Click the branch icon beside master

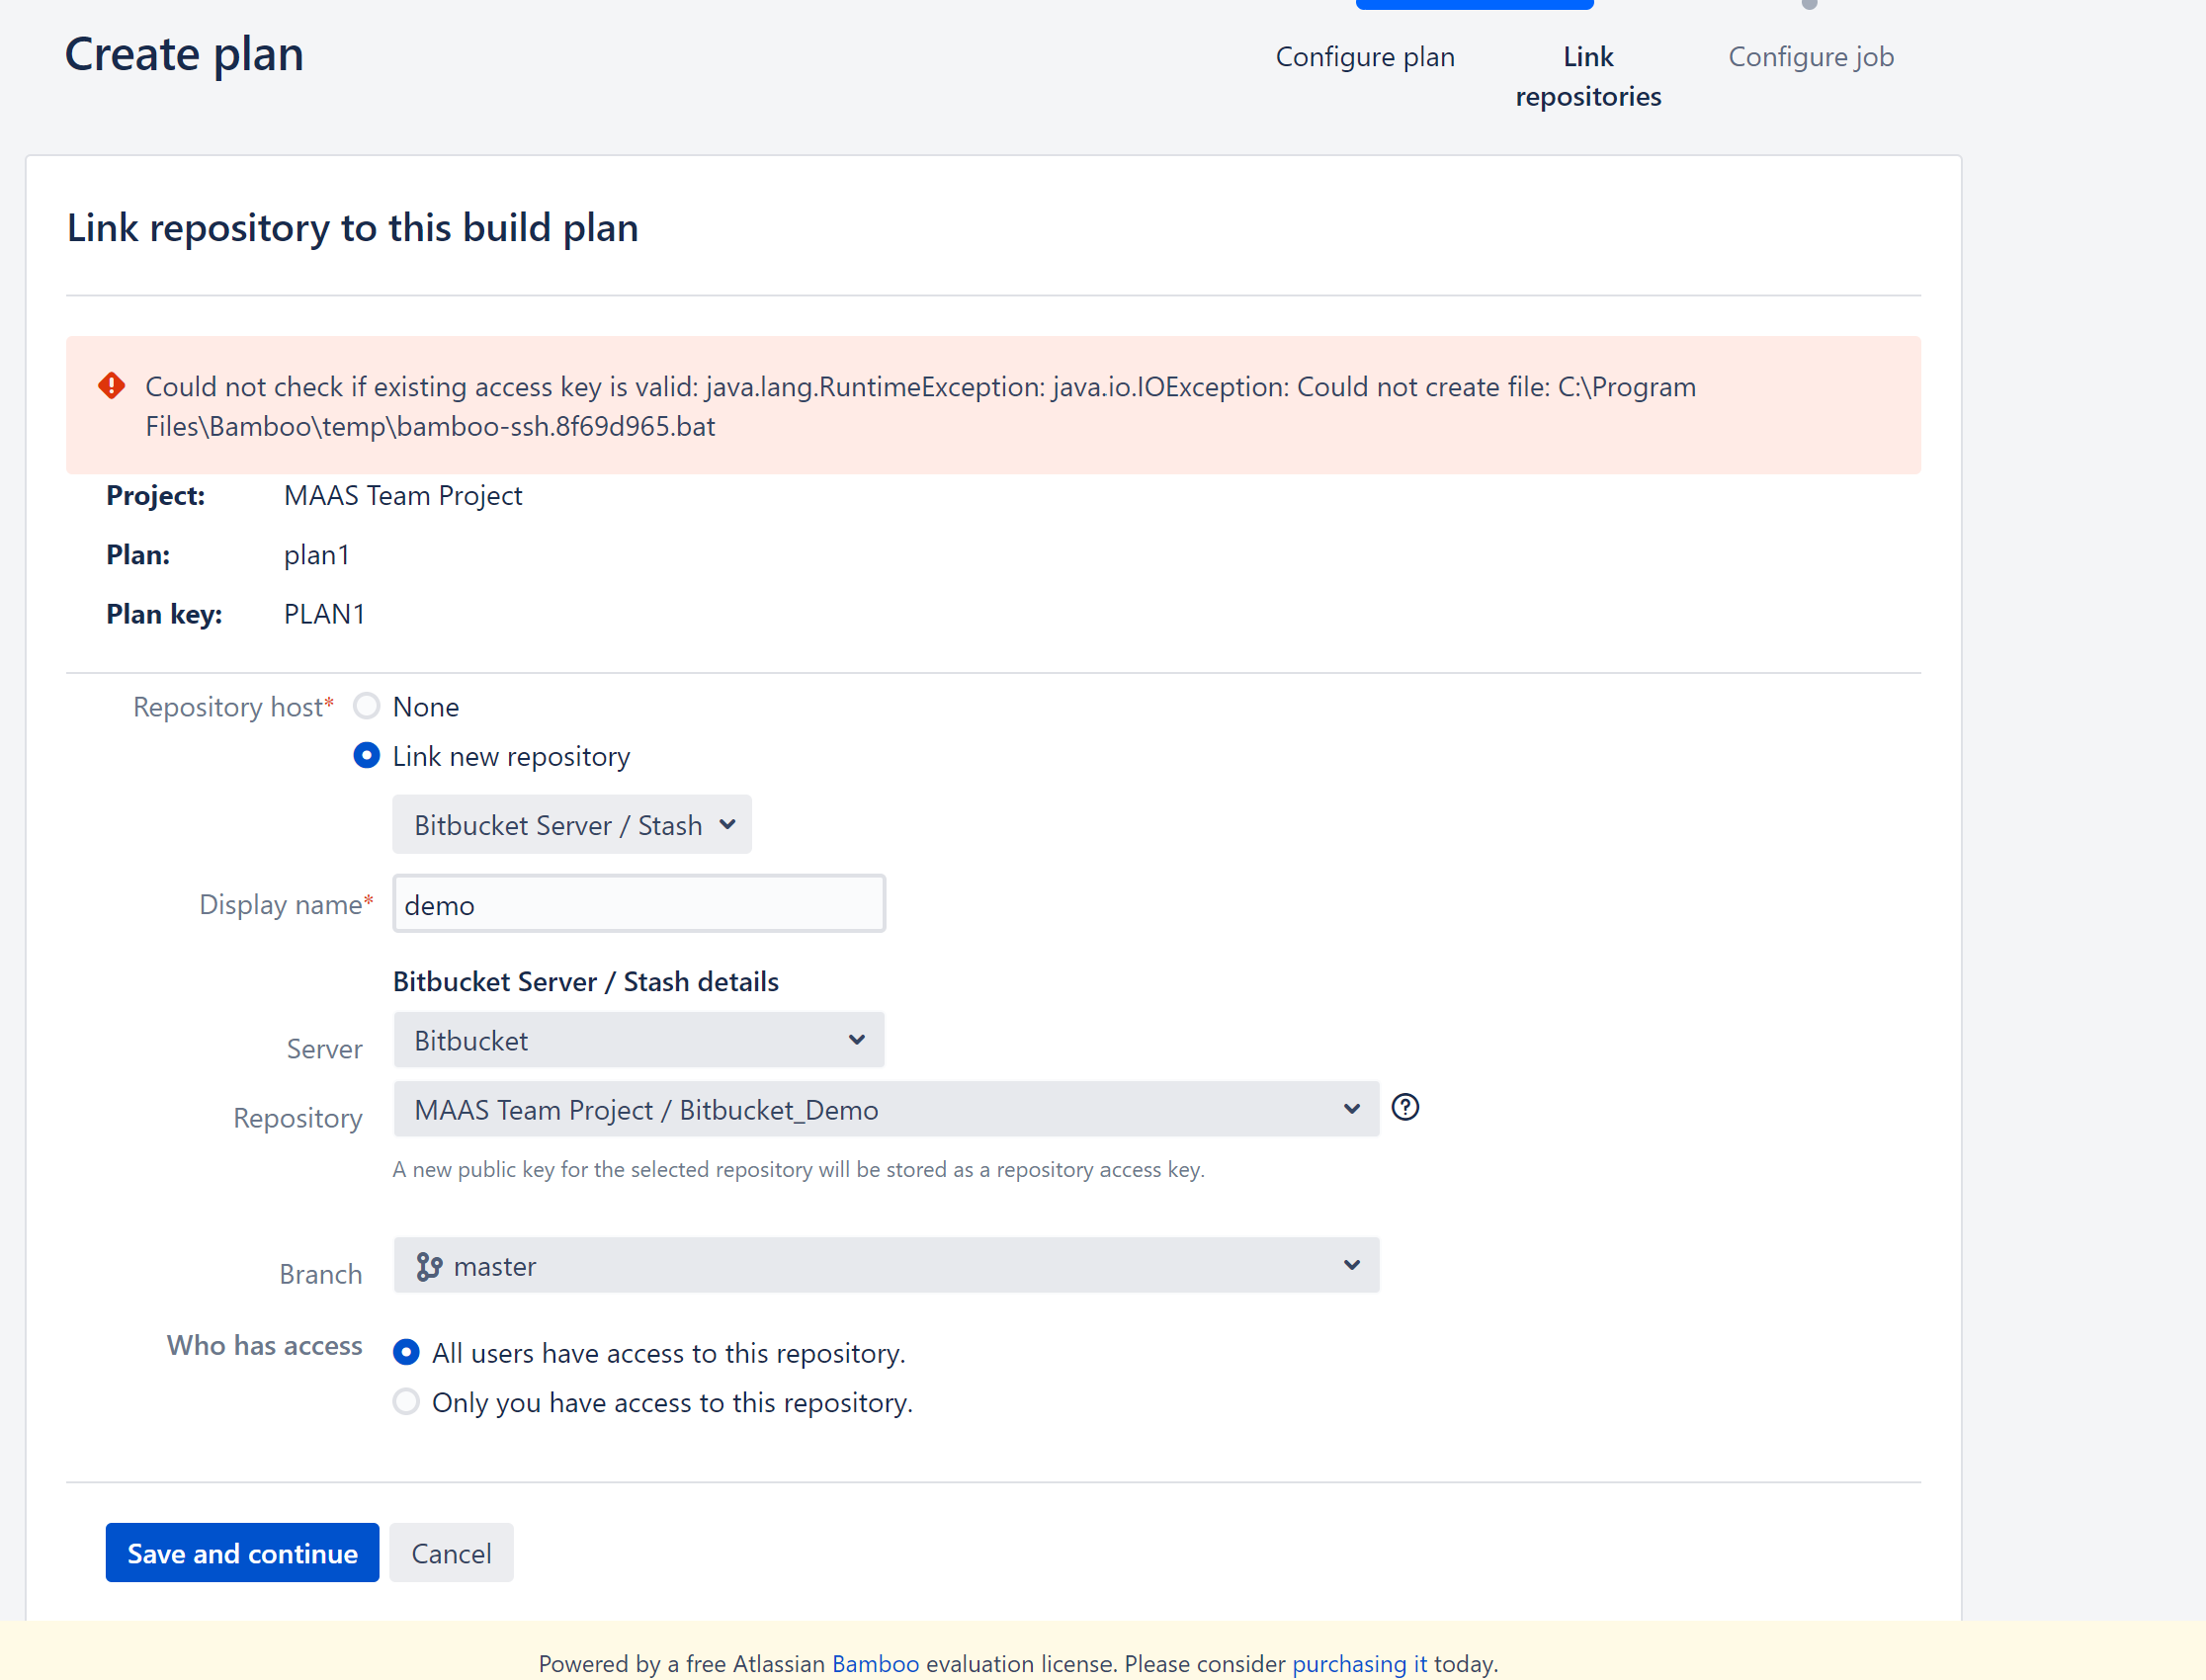click(428, 1265)
